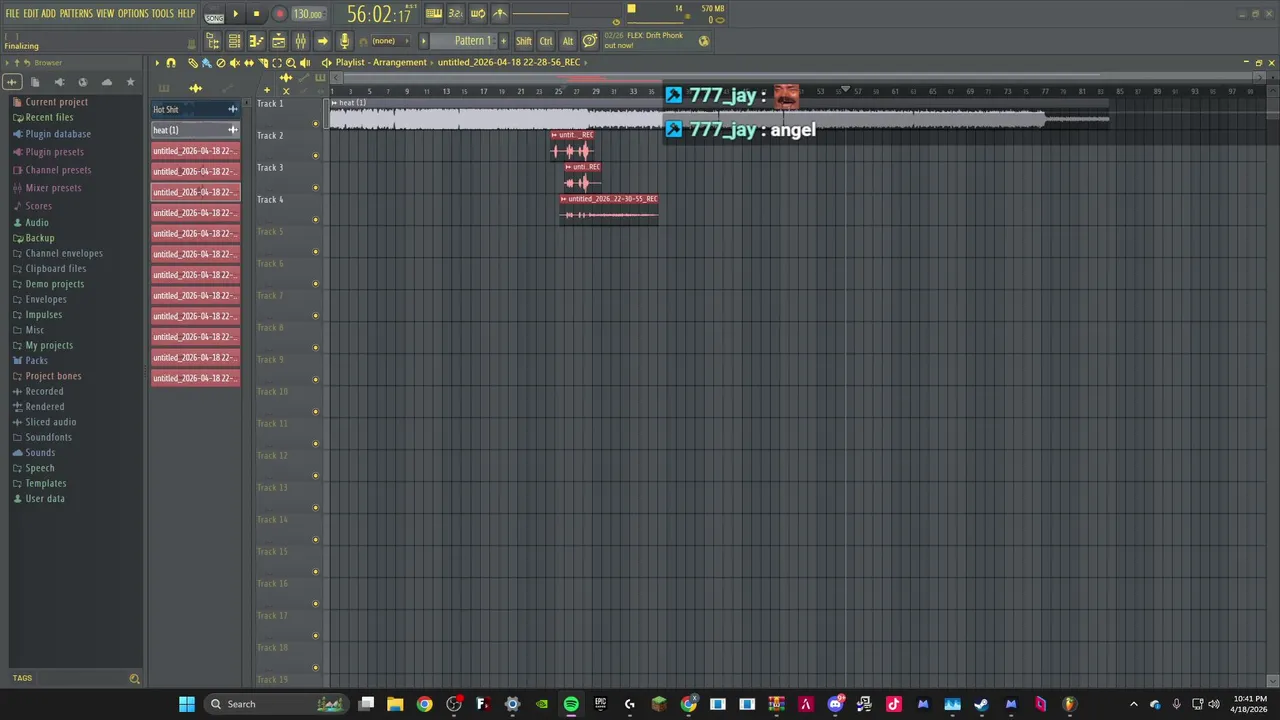Click the yellow arrow icon next to mixer button

click(322, 41)
